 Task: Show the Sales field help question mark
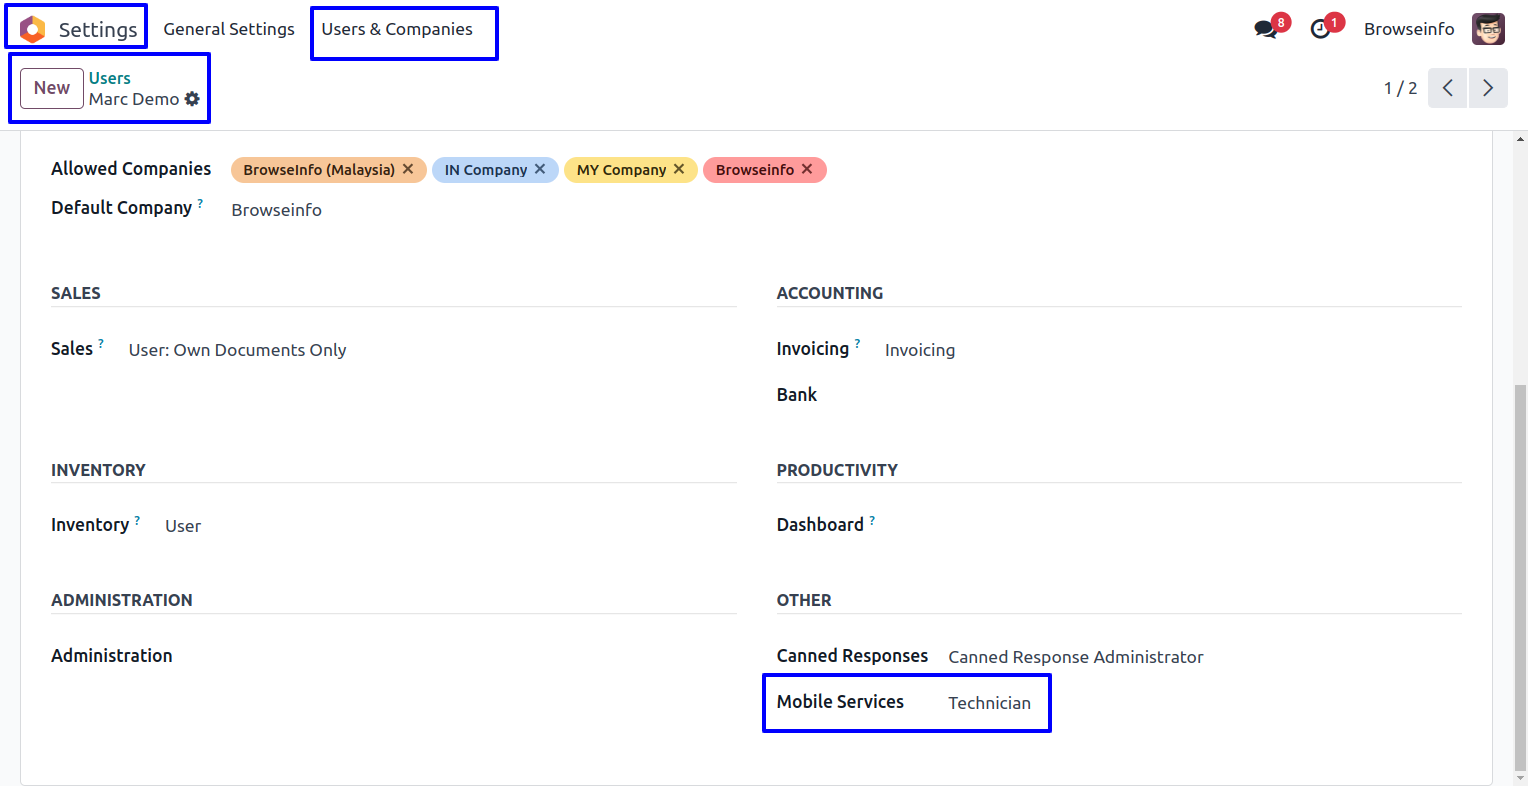[x=101, y=344]
